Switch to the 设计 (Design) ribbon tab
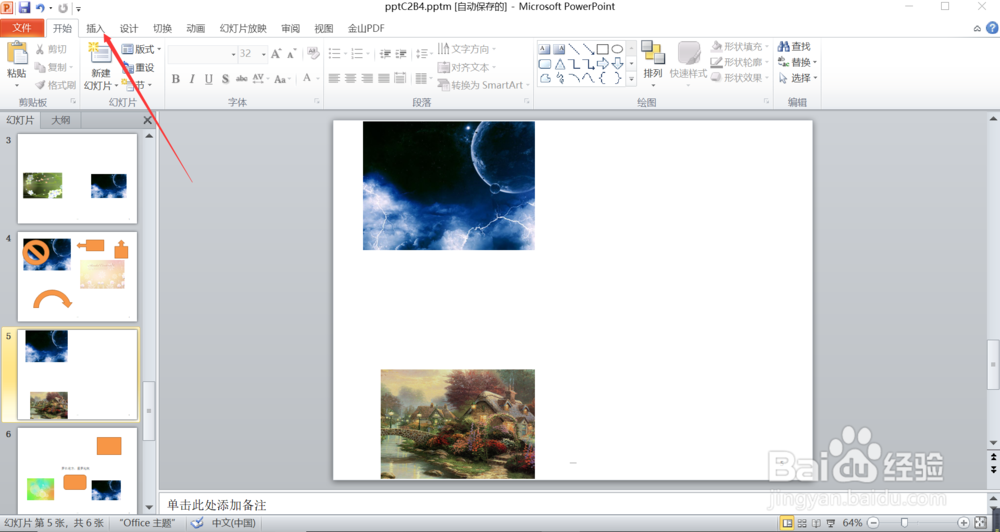Image resolution: width=1000 pixels, height=532 pixels. pyautogui.click(x=129, y=28)
